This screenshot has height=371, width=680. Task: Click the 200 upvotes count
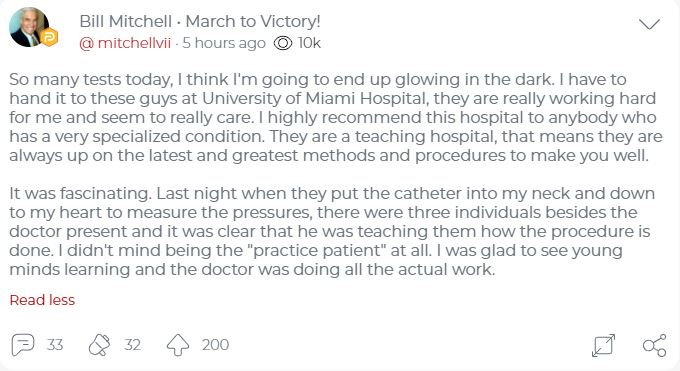point(215,345)
